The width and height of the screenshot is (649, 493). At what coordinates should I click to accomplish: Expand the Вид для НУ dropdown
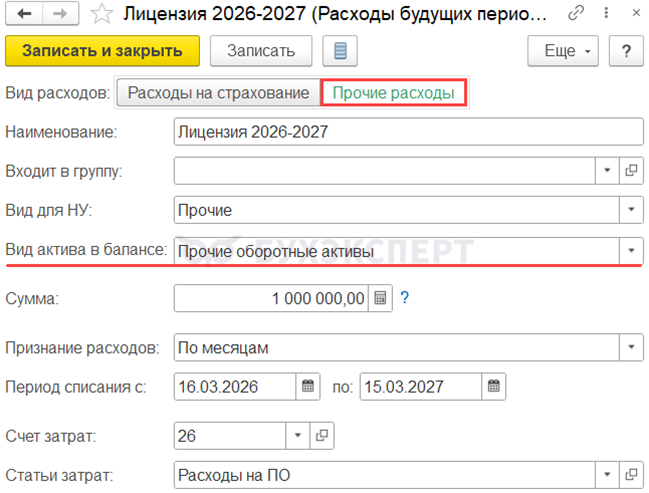click(x=631, y=210)
